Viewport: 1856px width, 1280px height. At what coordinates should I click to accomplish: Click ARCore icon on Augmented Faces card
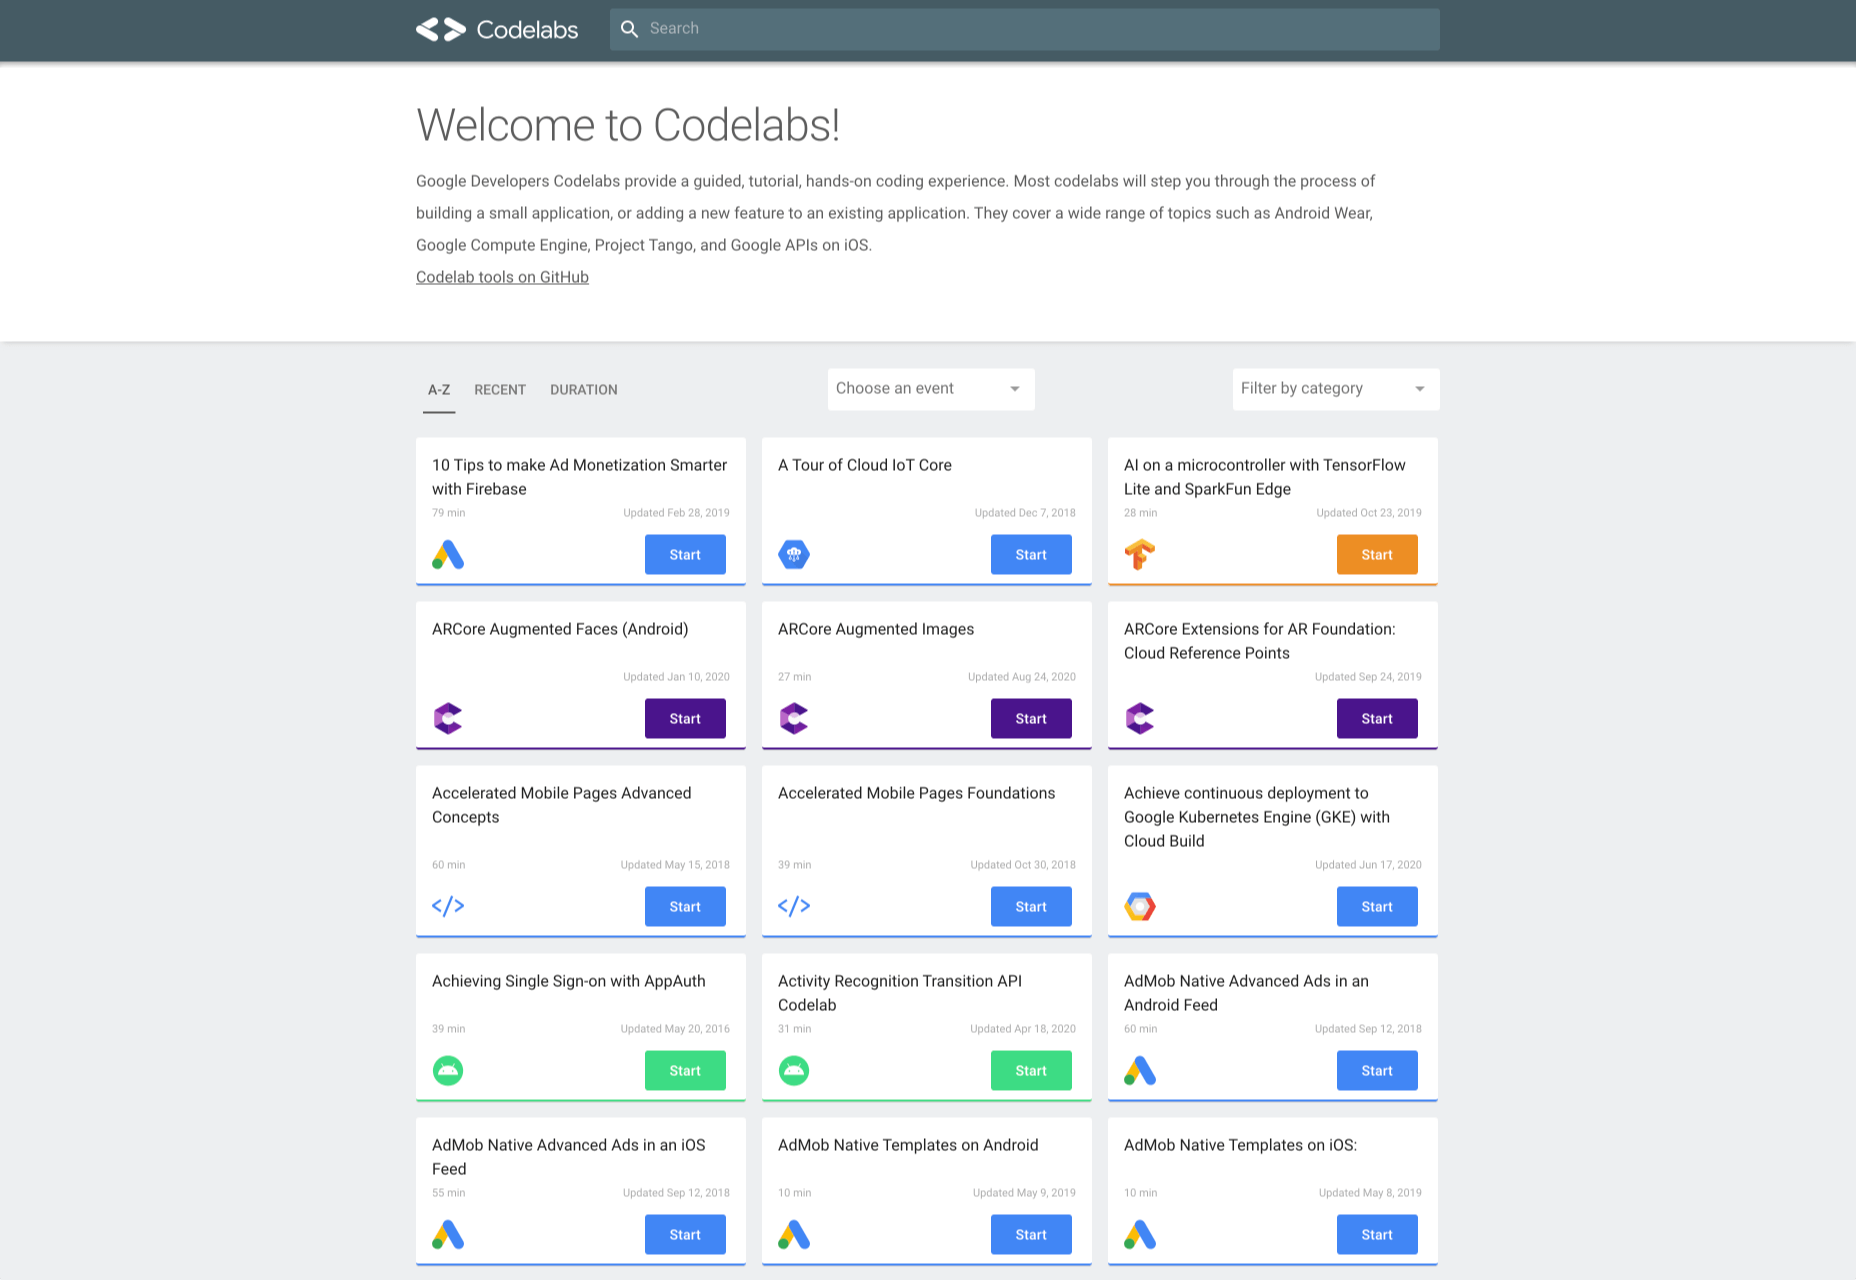pyautogui.click(x=448, y=718)
